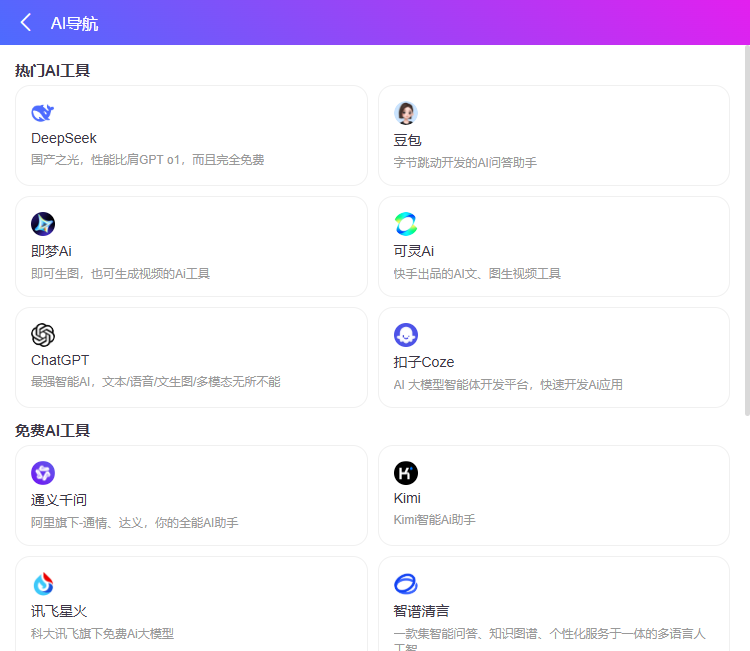
Task: Open the 讯飞星火 title link
Action: coord(59,611)
